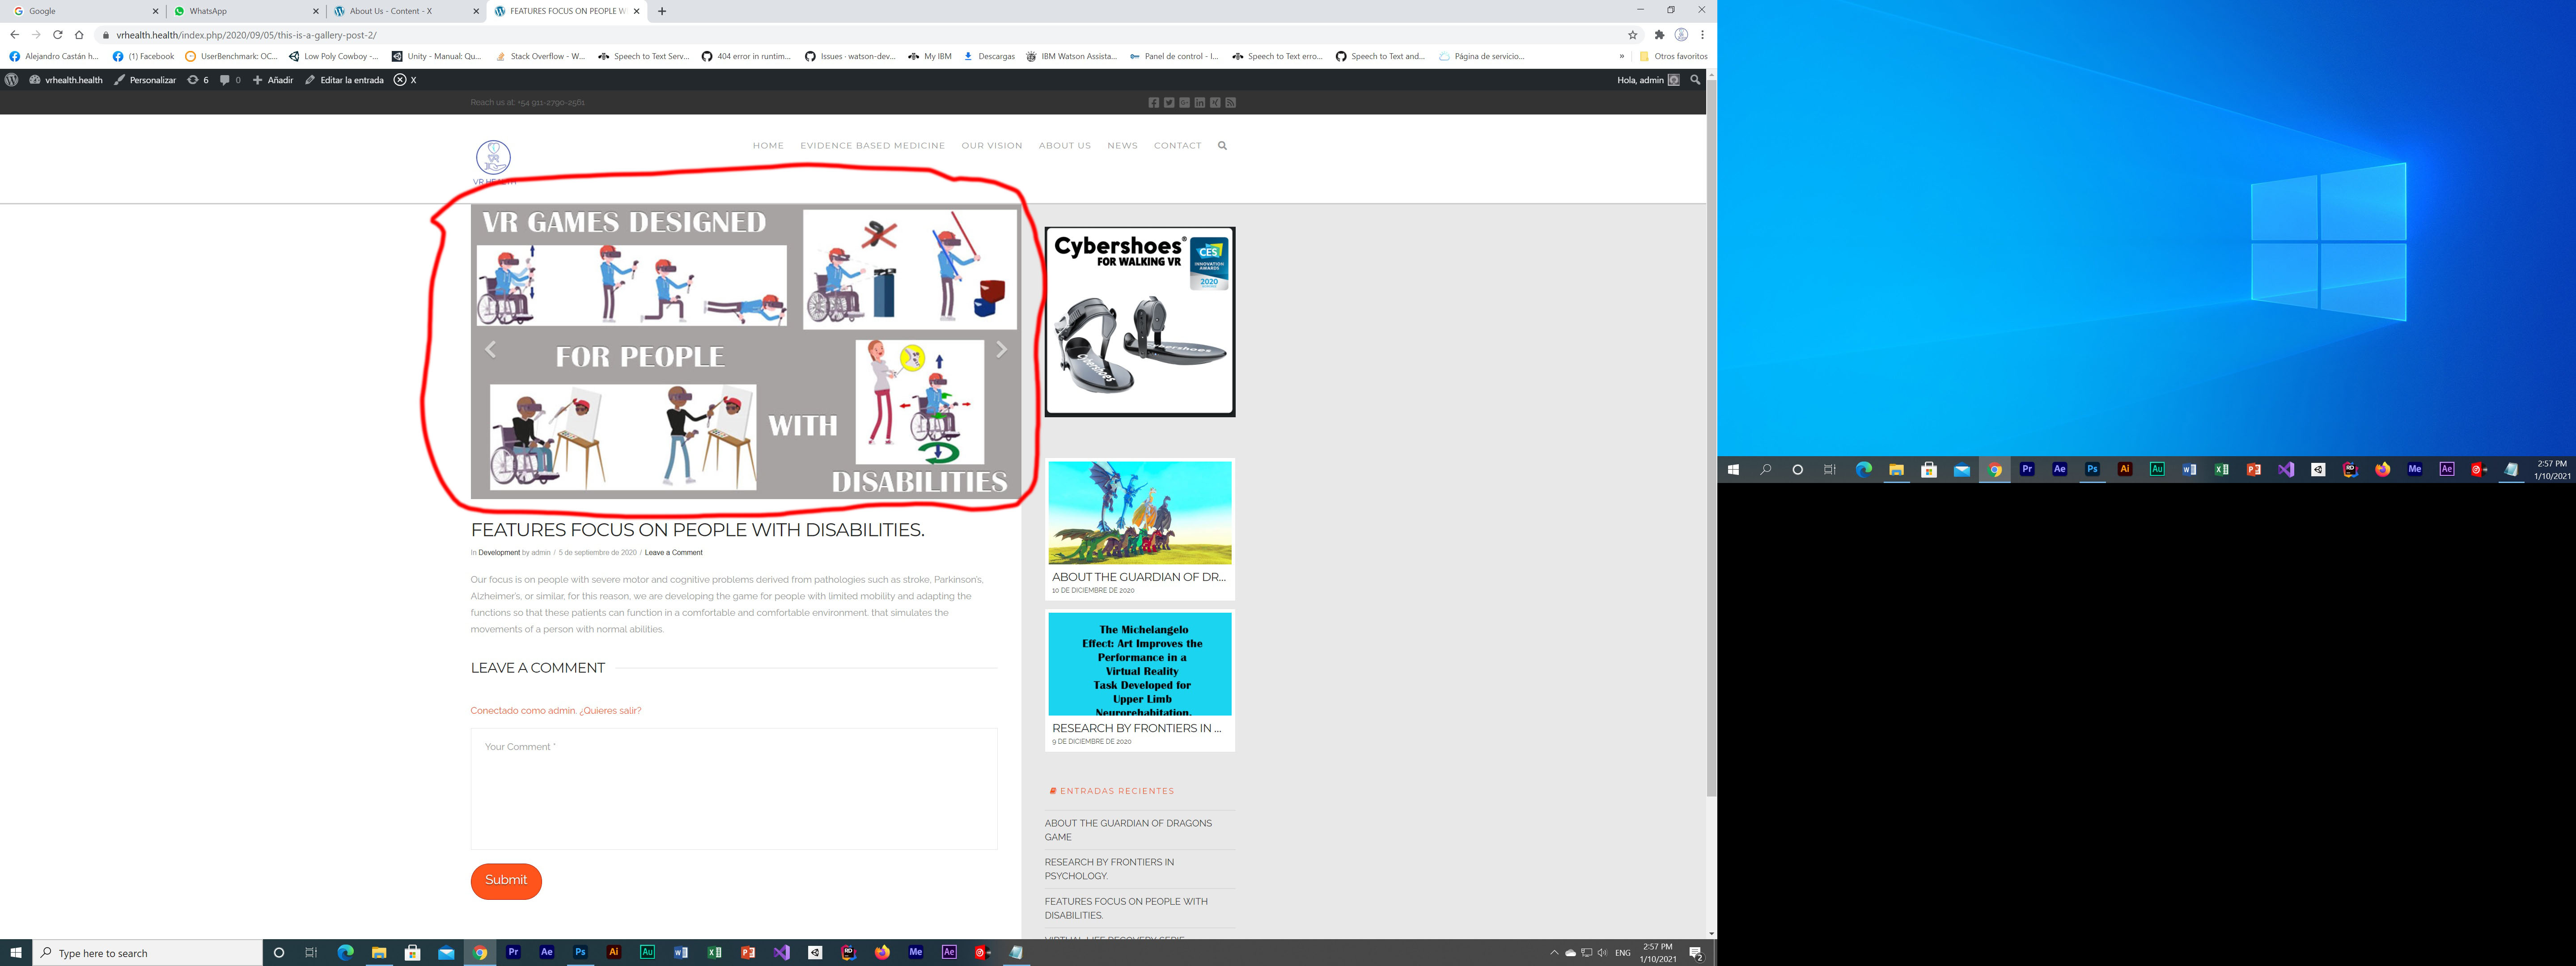Open the Hola, admin account menu
Viewport: 2576px width, 966px height.
(x=1648, y=80)
